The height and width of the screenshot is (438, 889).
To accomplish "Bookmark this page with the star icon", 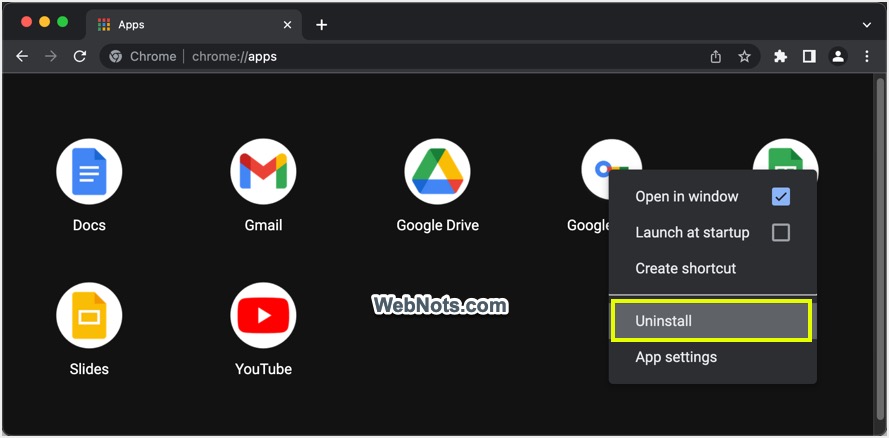I will (744, 57).
